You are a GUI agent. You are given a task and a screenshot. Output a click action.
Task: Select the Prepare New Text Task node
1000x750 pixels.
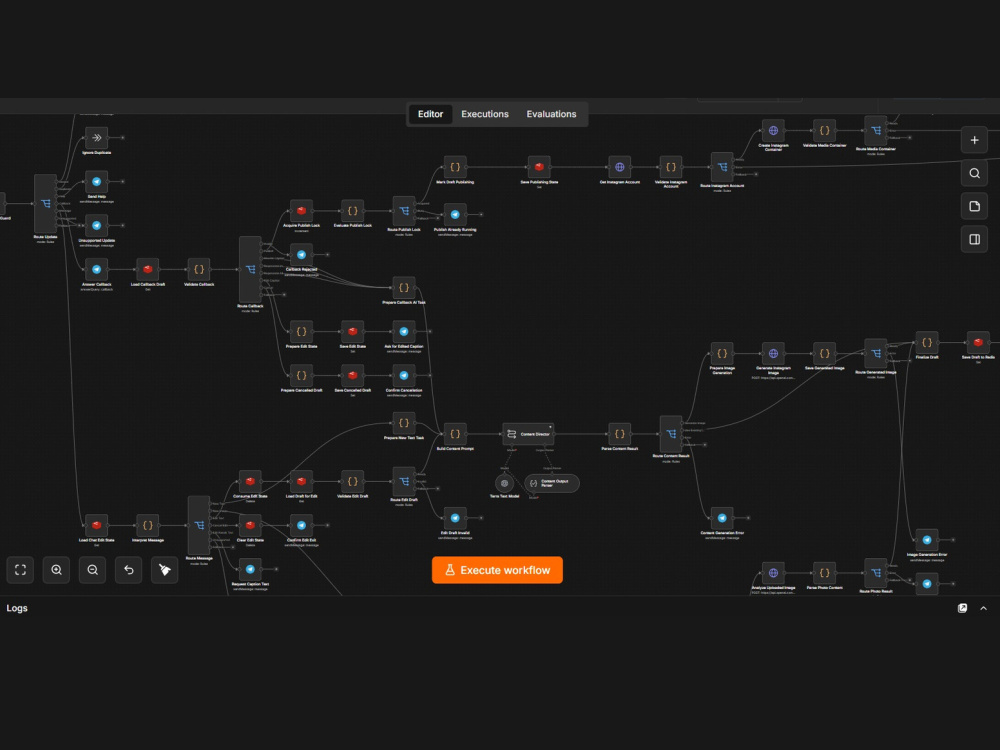(x=404, y=423)
